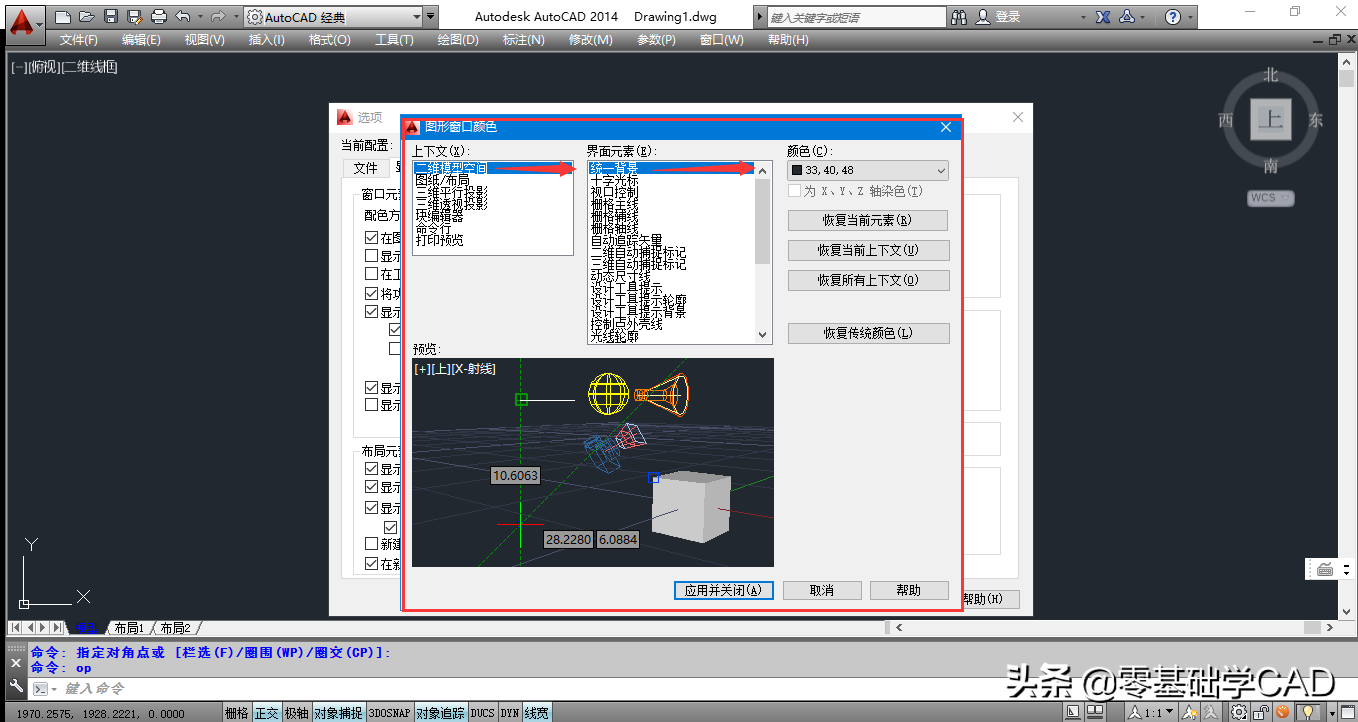1358x722 pixels.
Task: Click the clean screen icon at status bar end
Action: (x=1349, y=712)
